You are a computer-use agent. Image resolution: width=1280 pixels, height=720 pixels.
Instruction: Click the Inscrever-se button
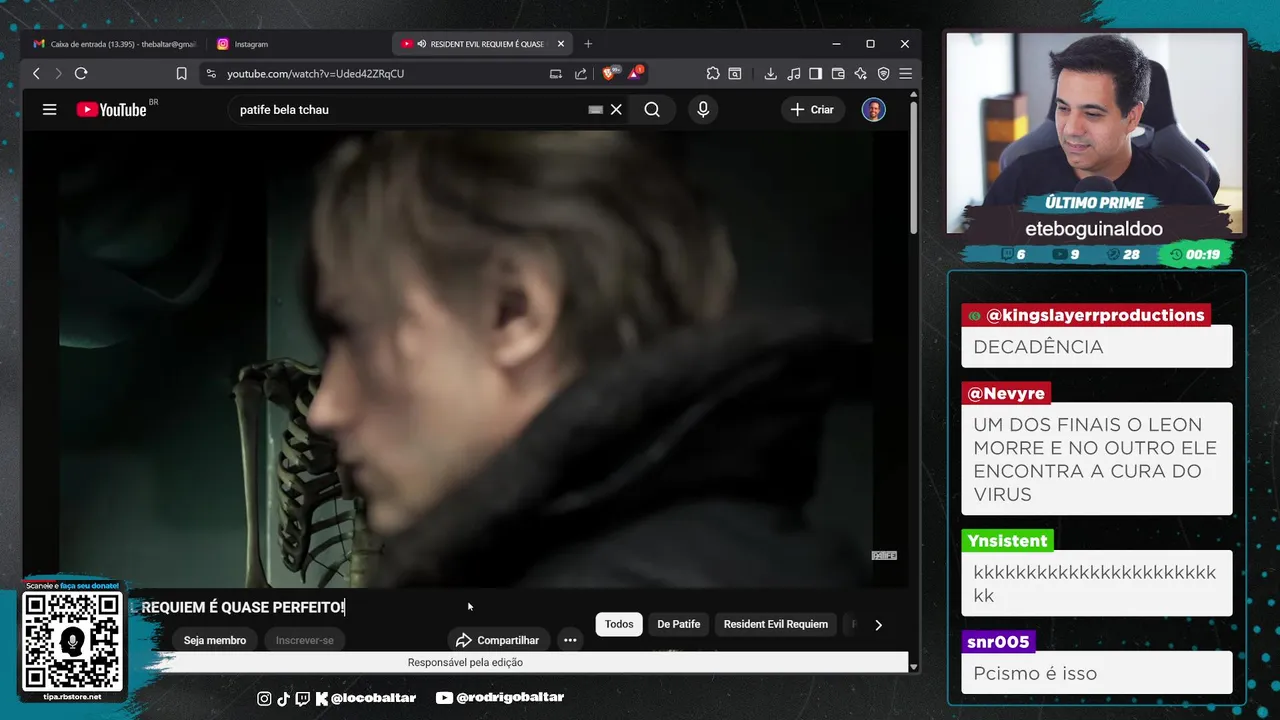[x=305, y=640]
